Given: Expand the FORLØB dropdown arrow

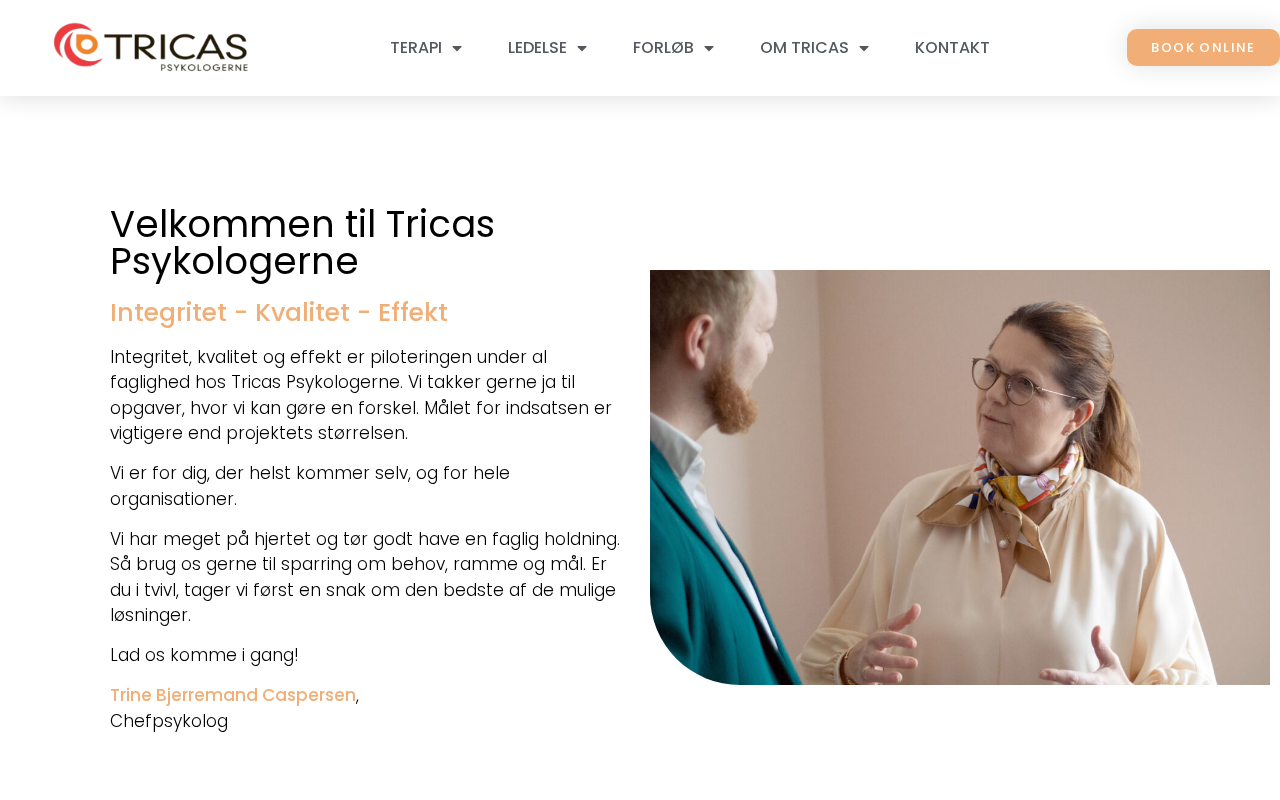Looking at the screenshot, I should click(x=709, y=48).
